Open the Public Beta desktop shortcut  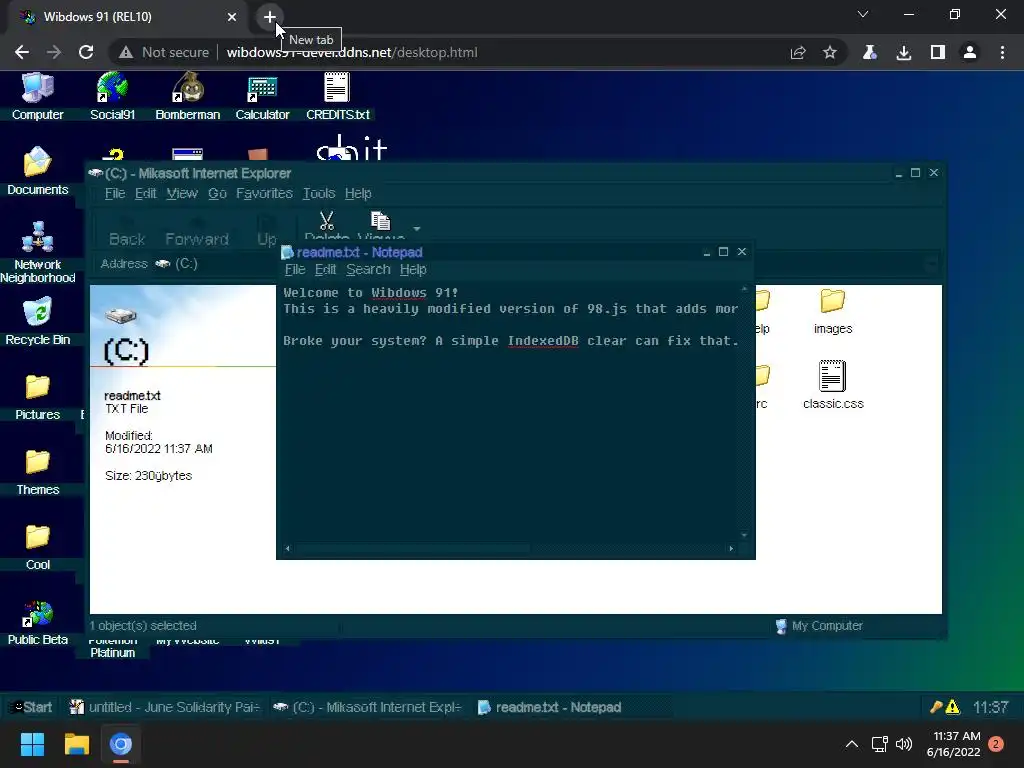pos(37,622)
